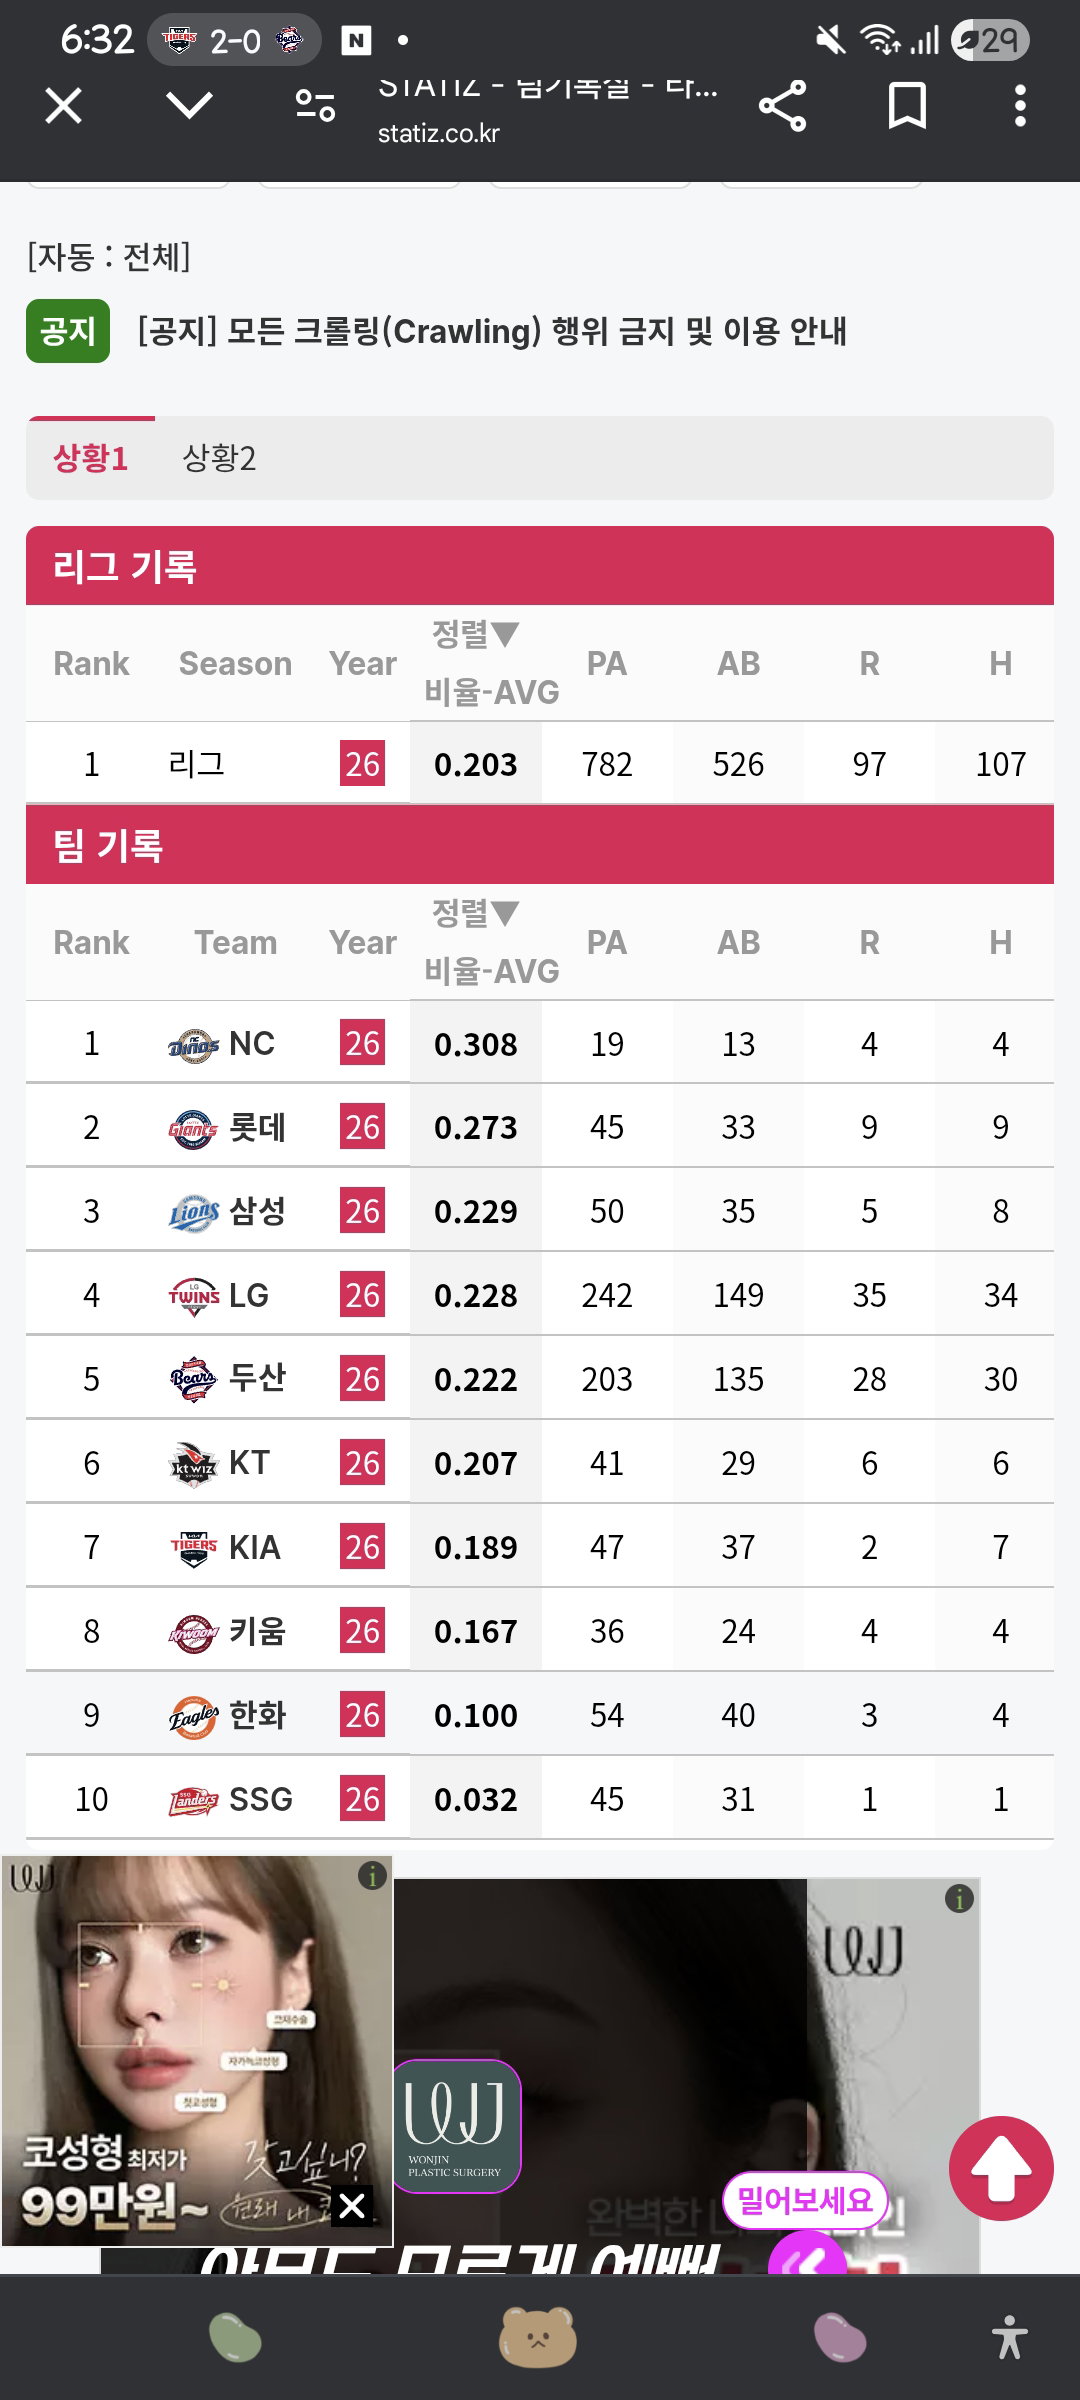Viewport: 1080px width, 2400px height.
Task: Open the accessibility figure icon
Action: point(1009,2338)
